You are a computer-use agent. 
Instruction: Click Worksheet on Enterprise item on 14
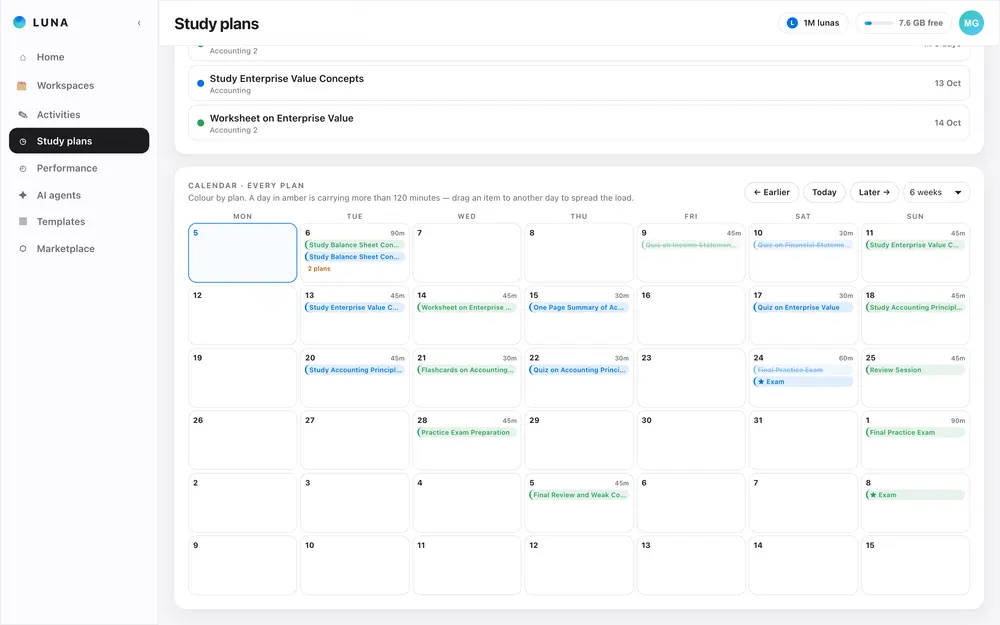[x=467, y=307]
